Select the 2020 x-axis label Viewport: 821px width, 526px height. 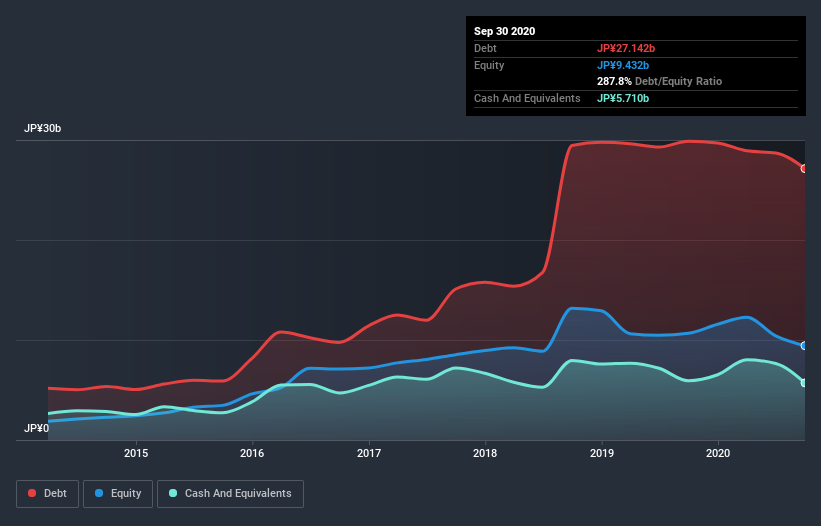[718, 453]
